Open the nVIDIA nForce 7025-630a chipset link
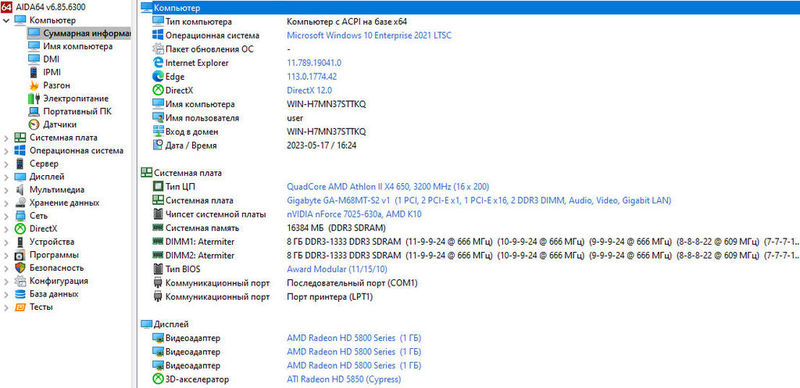The width and height of the screenshot is (800, 388). pos(354,214)
